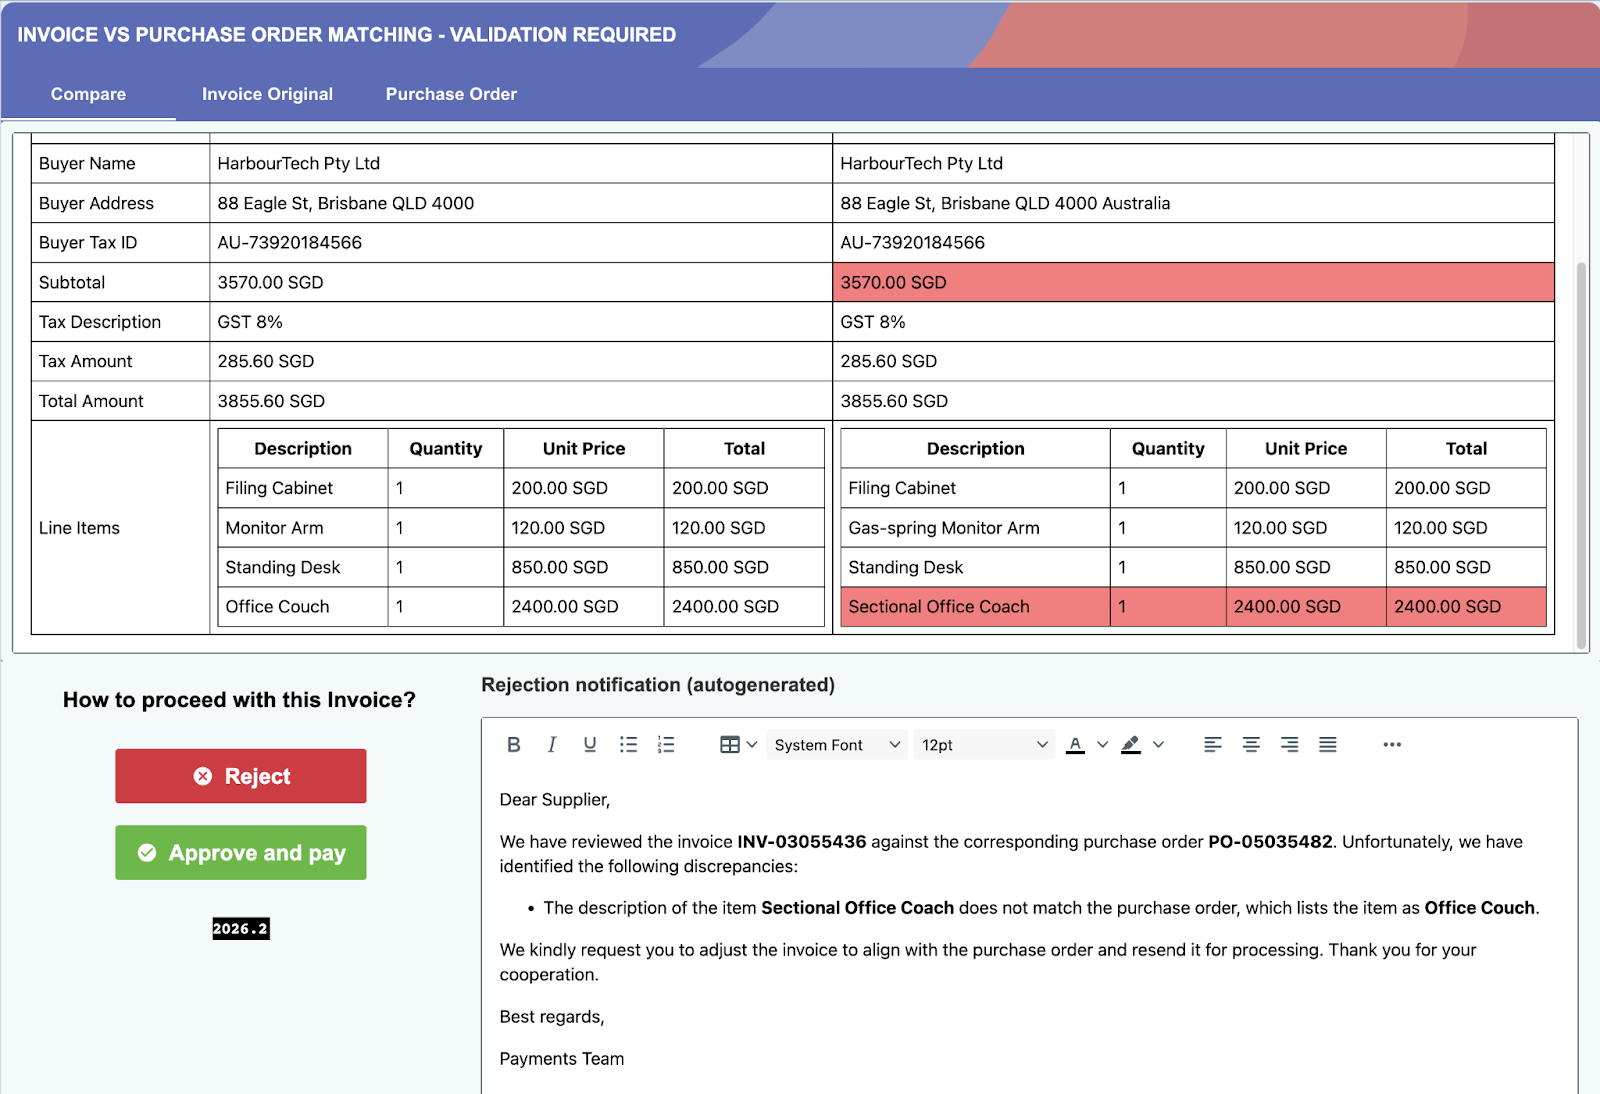Image resolution: width=1600 pixels, height=1094 pixels.
Task: Open the Purchase Order tab
Action: point(451,94)
